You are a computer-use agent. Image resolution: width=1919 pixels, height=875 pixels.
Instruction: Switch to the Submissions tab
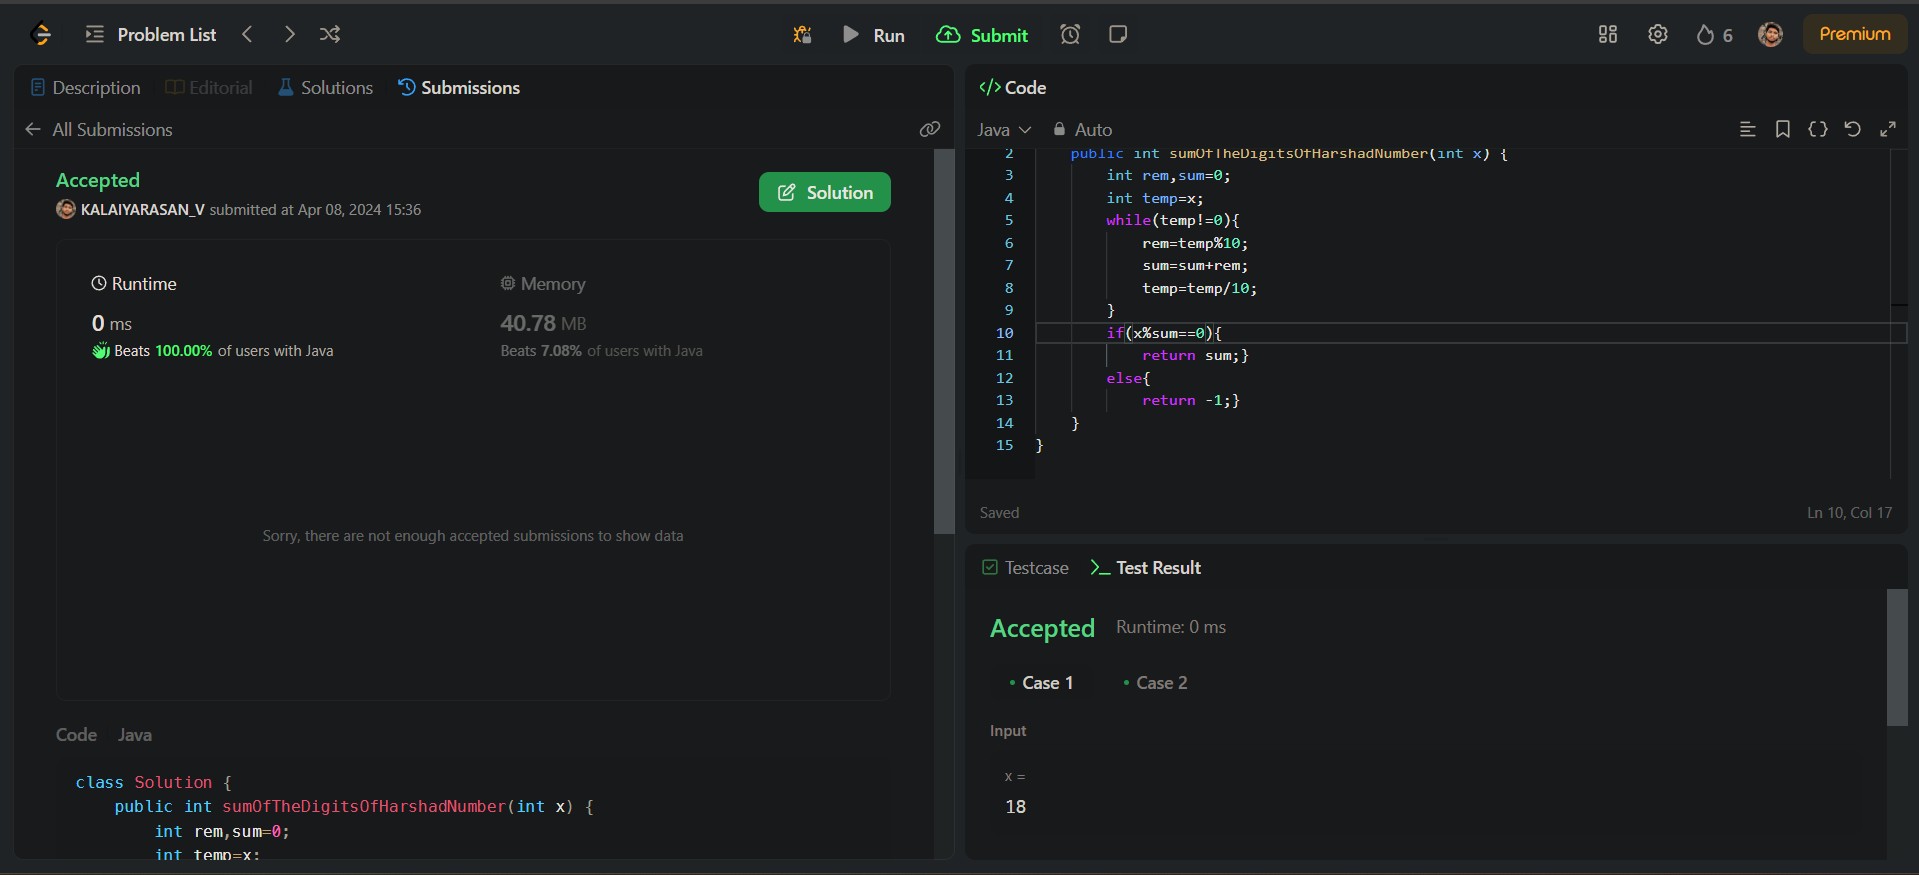(459, 88)
